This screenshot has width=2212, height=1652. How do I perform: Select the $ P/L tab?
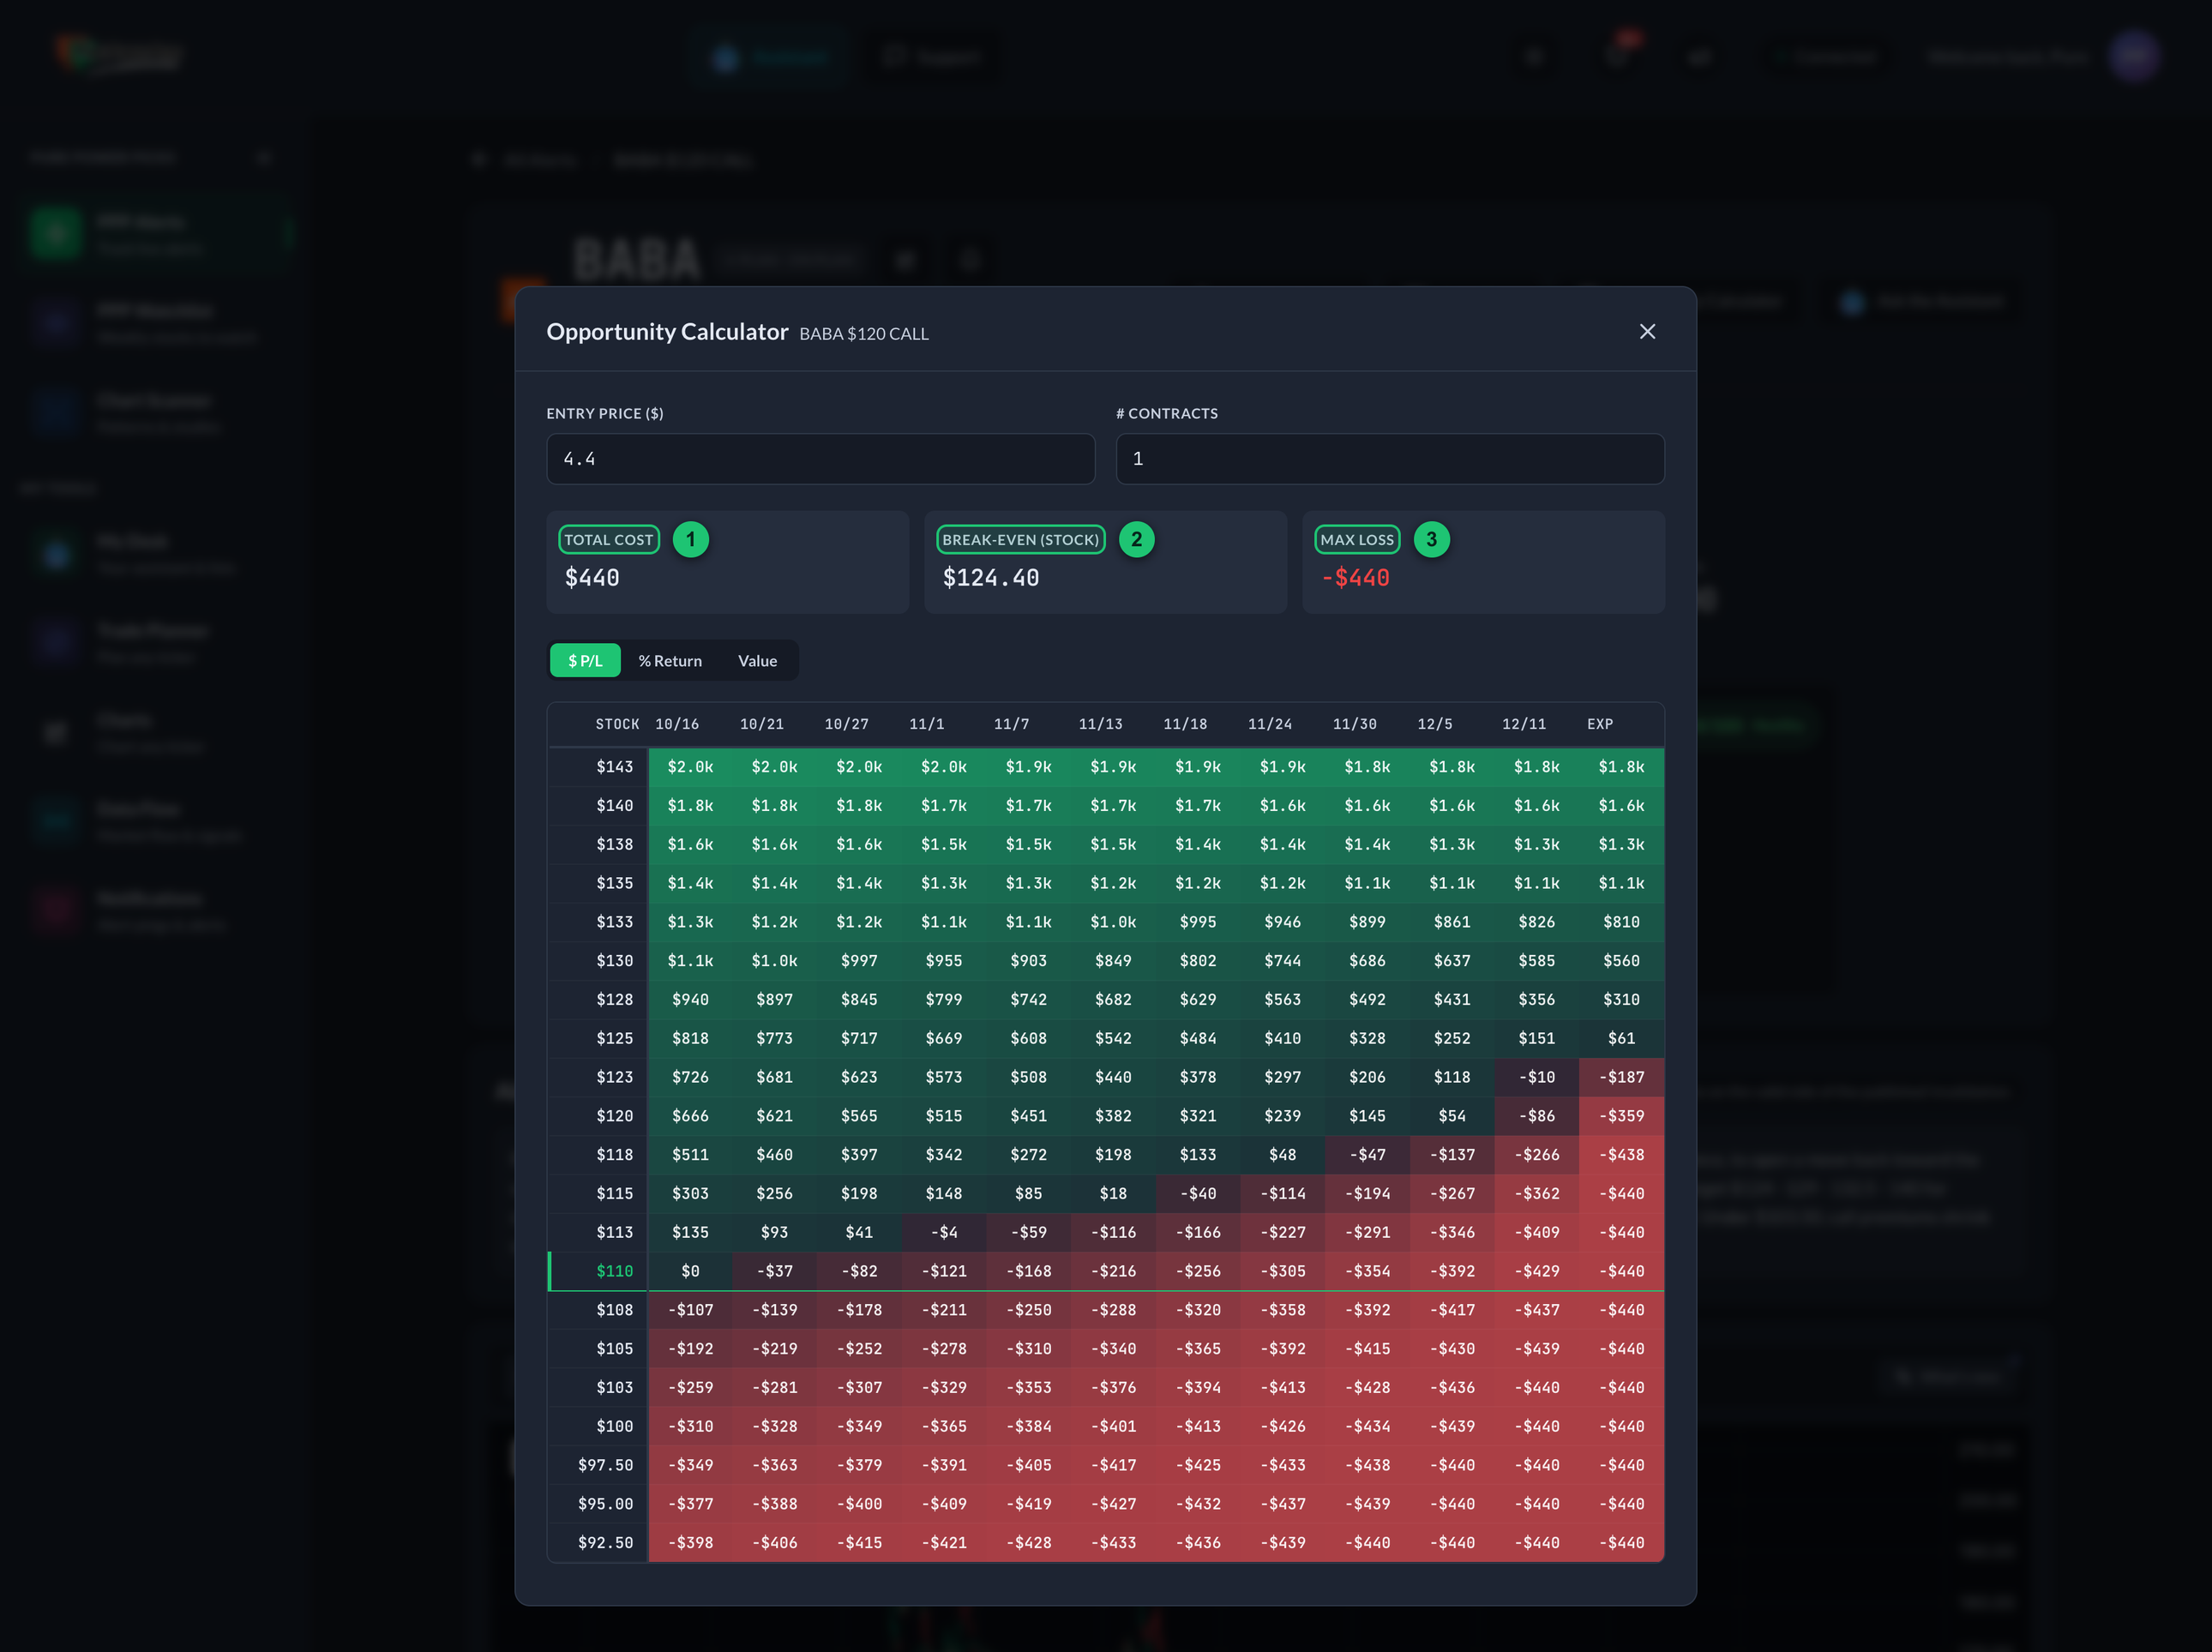click(585, 661)
